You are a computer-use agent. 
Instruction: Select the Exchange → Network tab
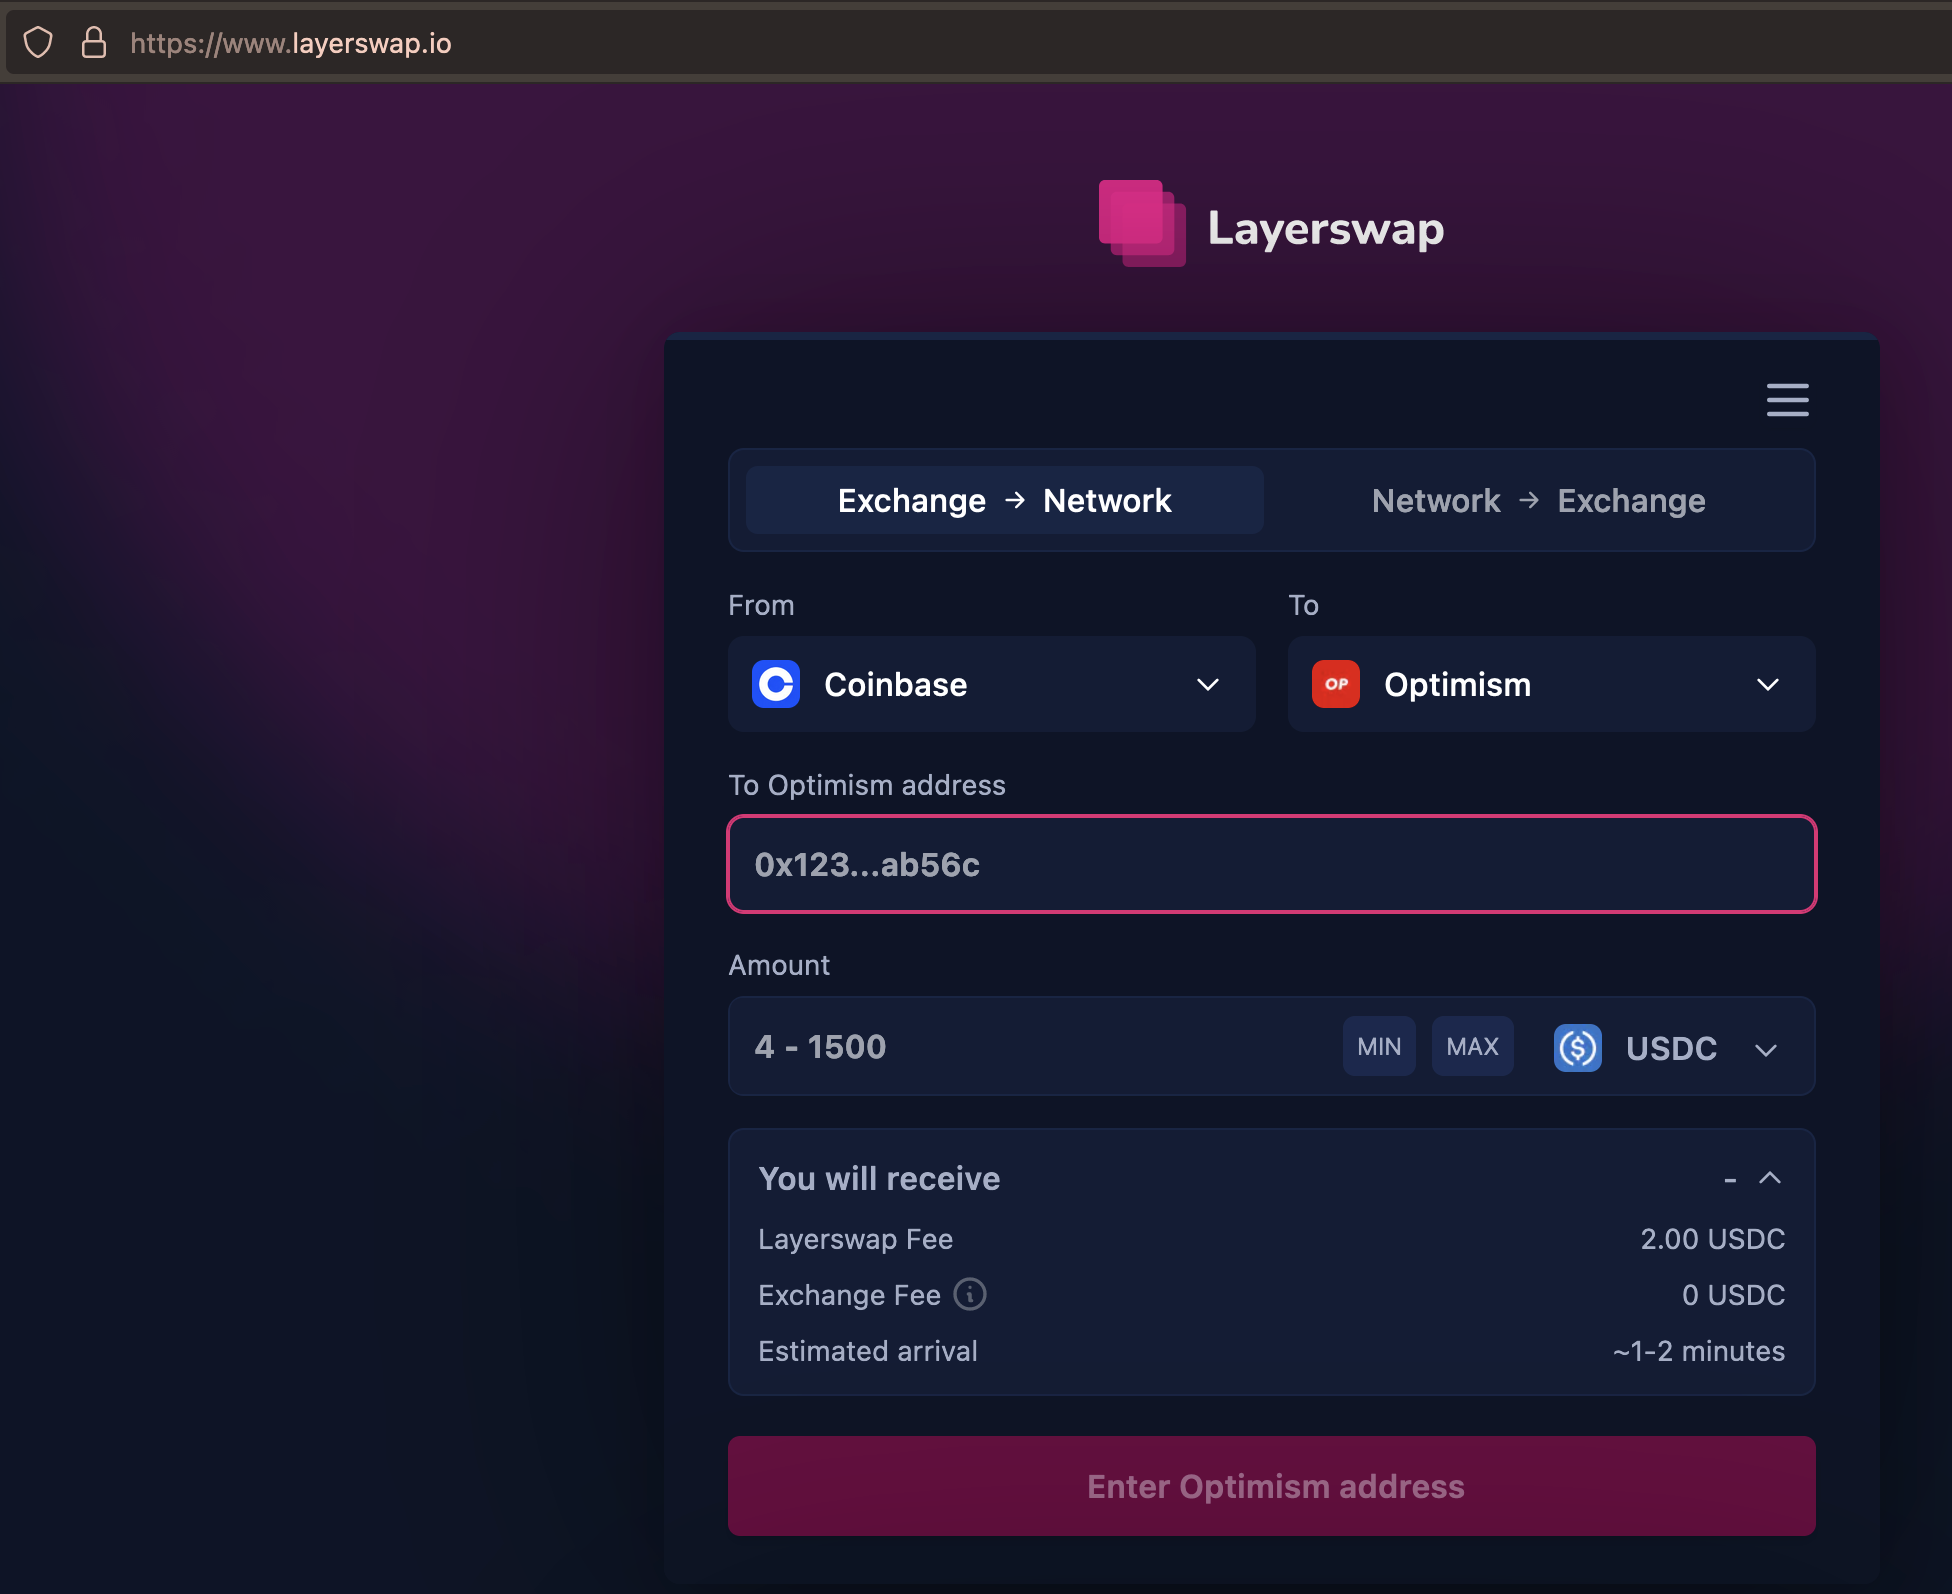point(1005,500)
